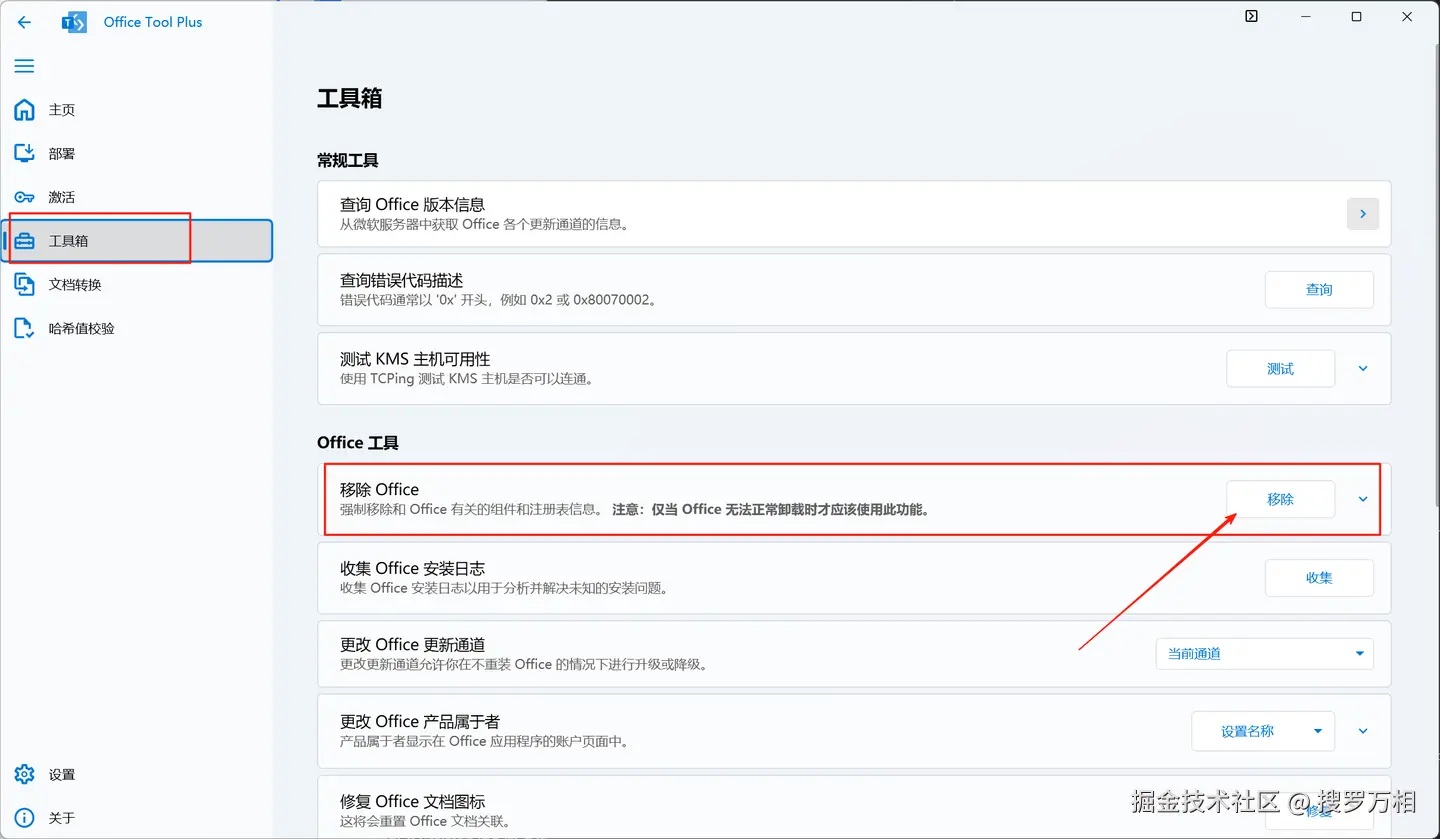Click the settings gear icon
The width and height of the screenshot is (1440, 839).
(x=25, y=775)
